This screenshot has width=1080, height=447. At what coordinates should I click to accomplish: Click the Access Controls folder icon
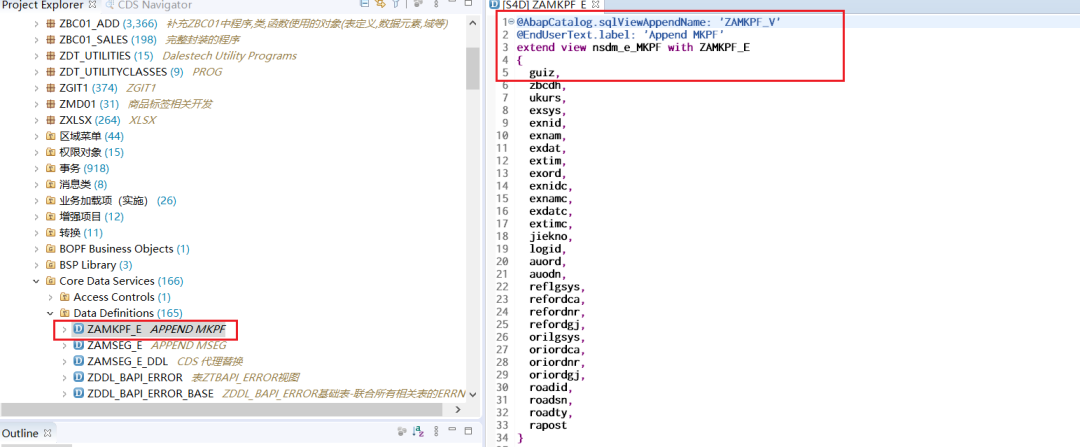tap(64, 297)
